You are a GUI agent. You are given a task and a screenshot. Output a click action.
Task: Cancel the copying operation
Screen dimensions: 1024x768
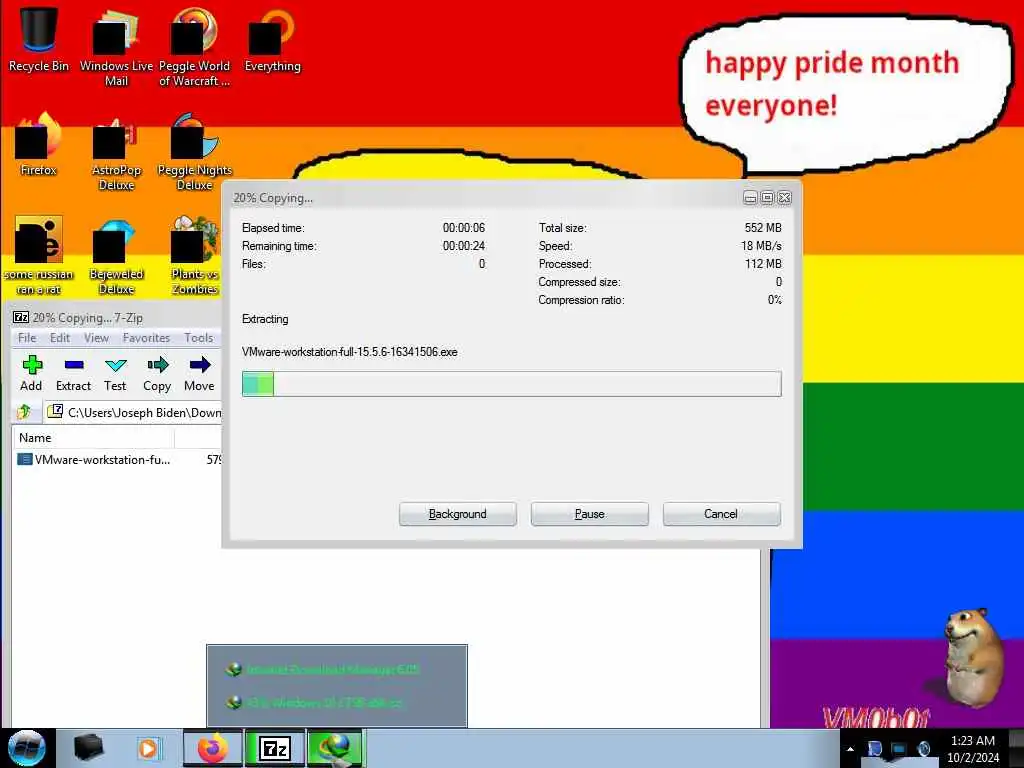coord(722,514)
